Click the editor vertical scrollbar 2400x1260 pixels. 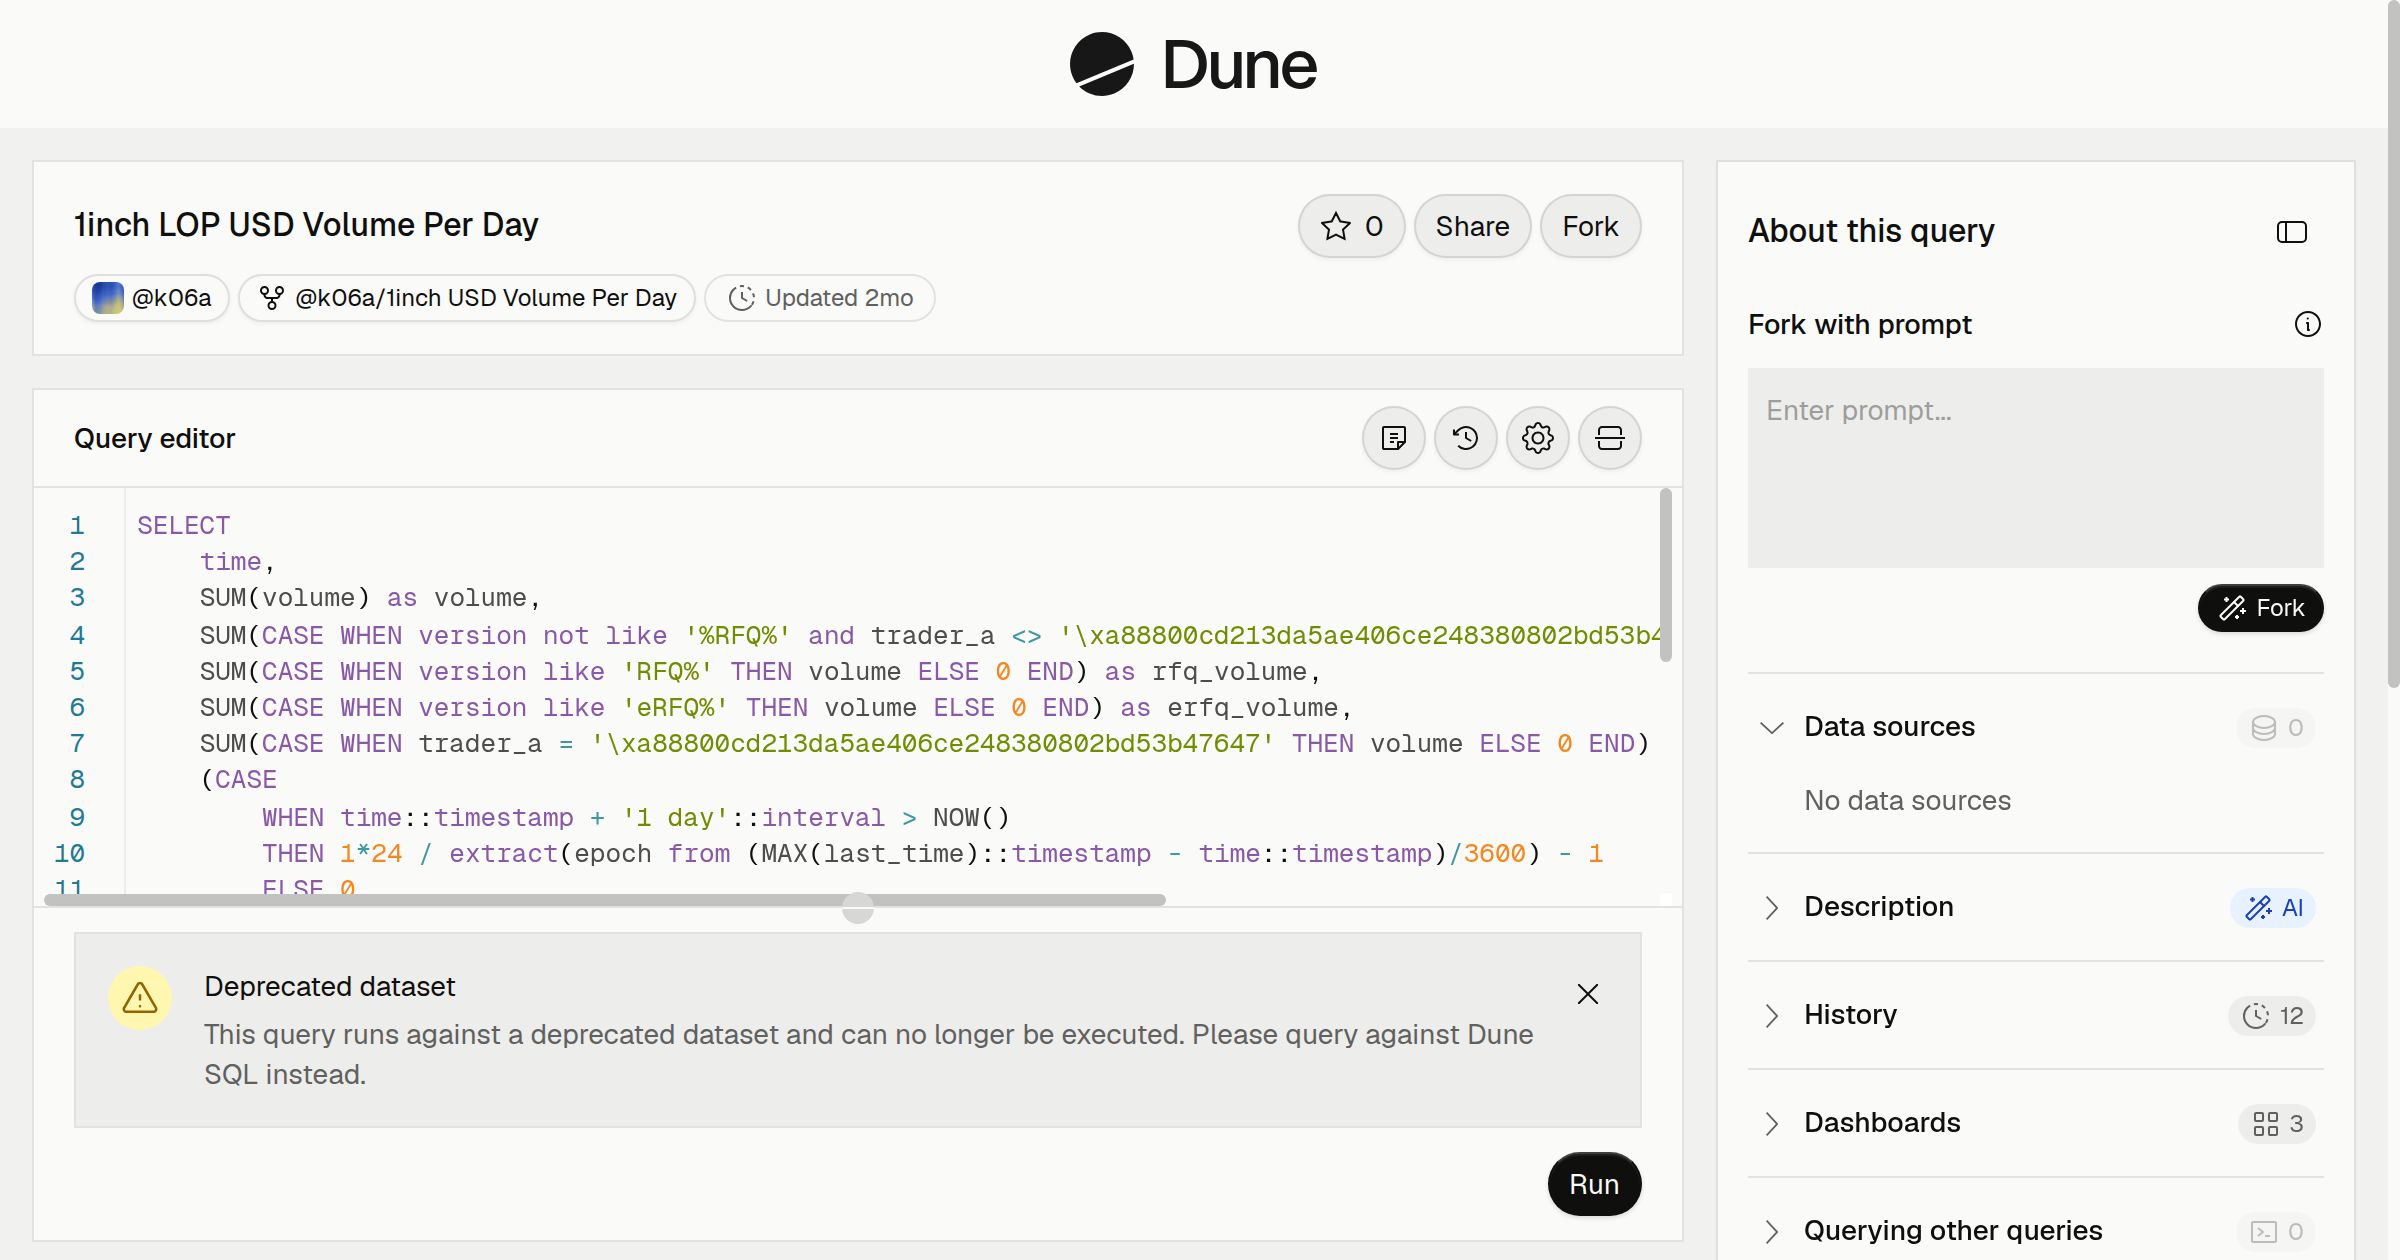point(1666,575)
